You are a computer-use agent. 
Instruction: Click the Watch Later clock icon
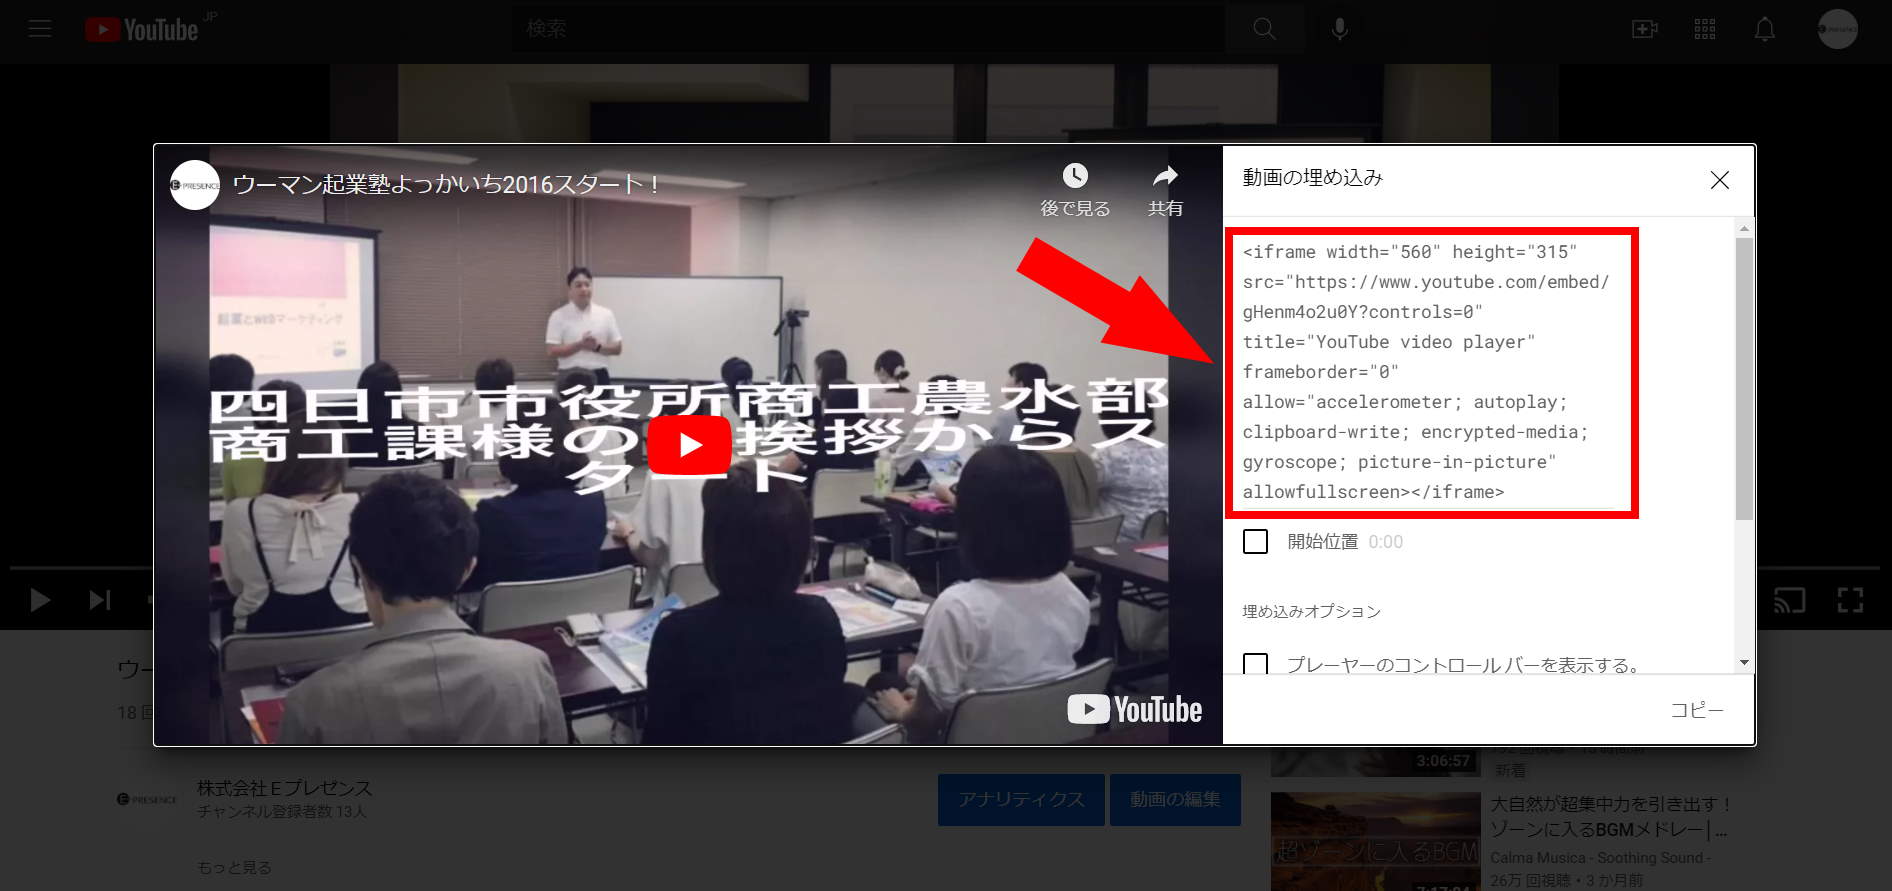click(x=1075, y=176)
